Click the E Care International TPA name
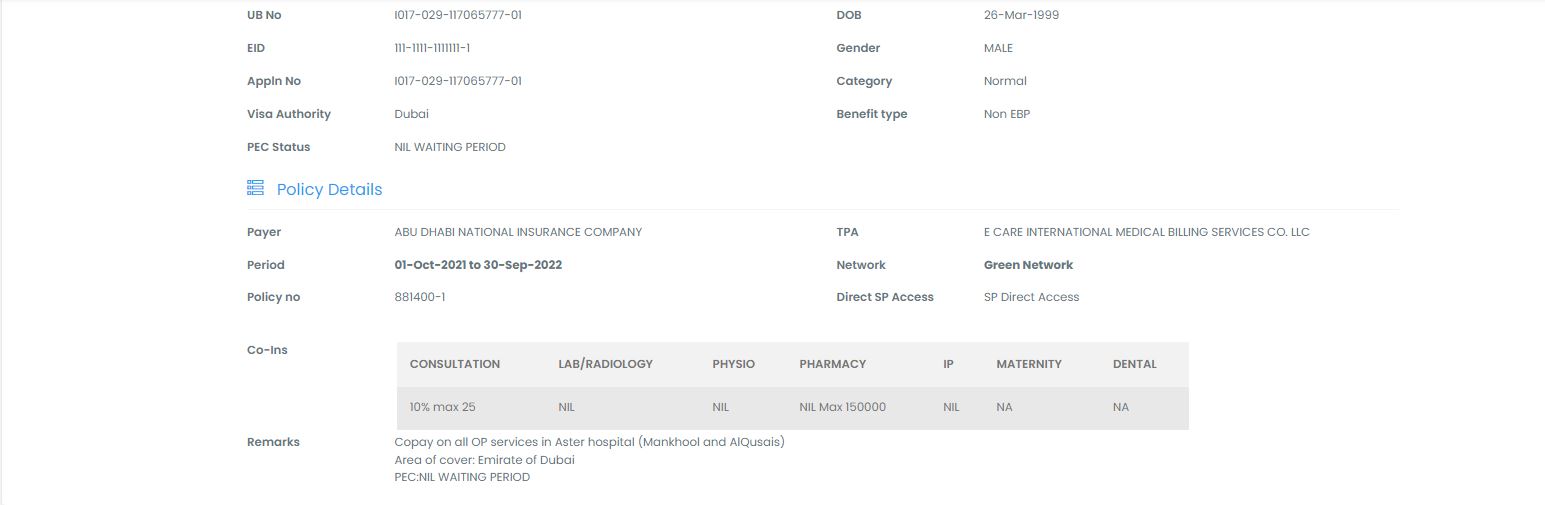The height and width of the screenshot is (505, 1545). coord(1146,232)
